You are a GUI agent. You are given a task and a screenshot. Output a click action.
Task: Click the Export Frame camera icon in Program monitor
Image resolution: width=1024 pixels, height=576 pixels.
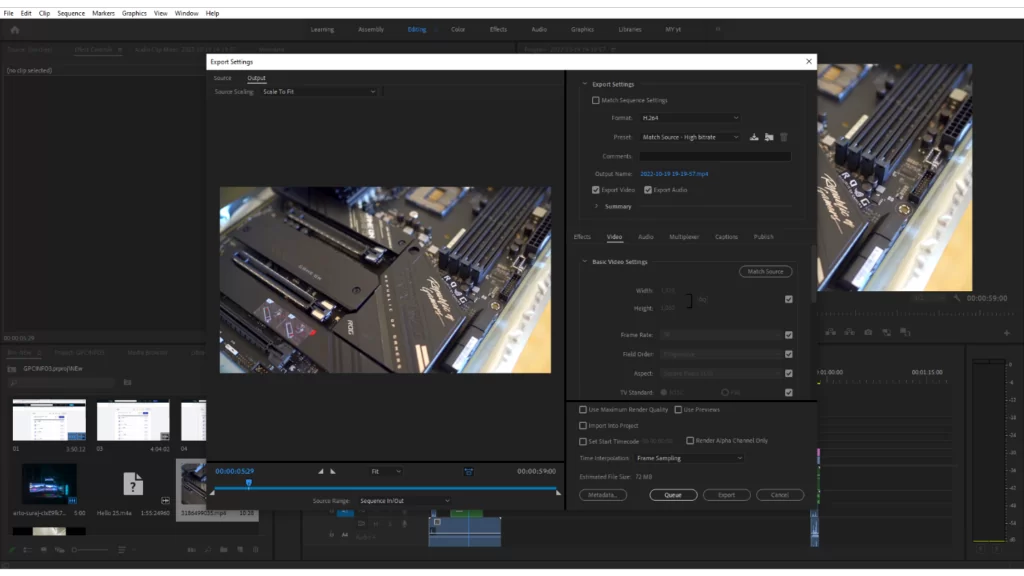(868, 332)
